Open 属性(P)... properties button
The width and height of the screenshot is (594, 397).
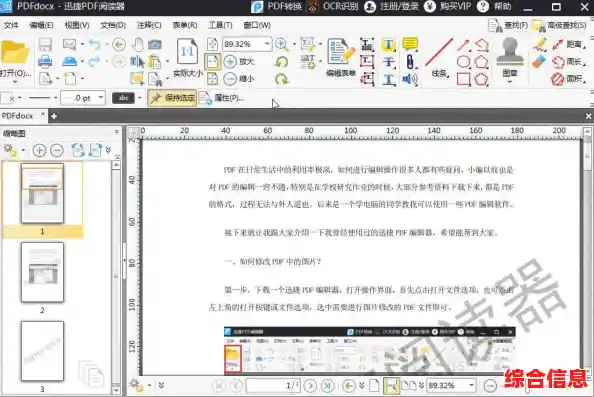pyautogui.click(x=221, y=98)
